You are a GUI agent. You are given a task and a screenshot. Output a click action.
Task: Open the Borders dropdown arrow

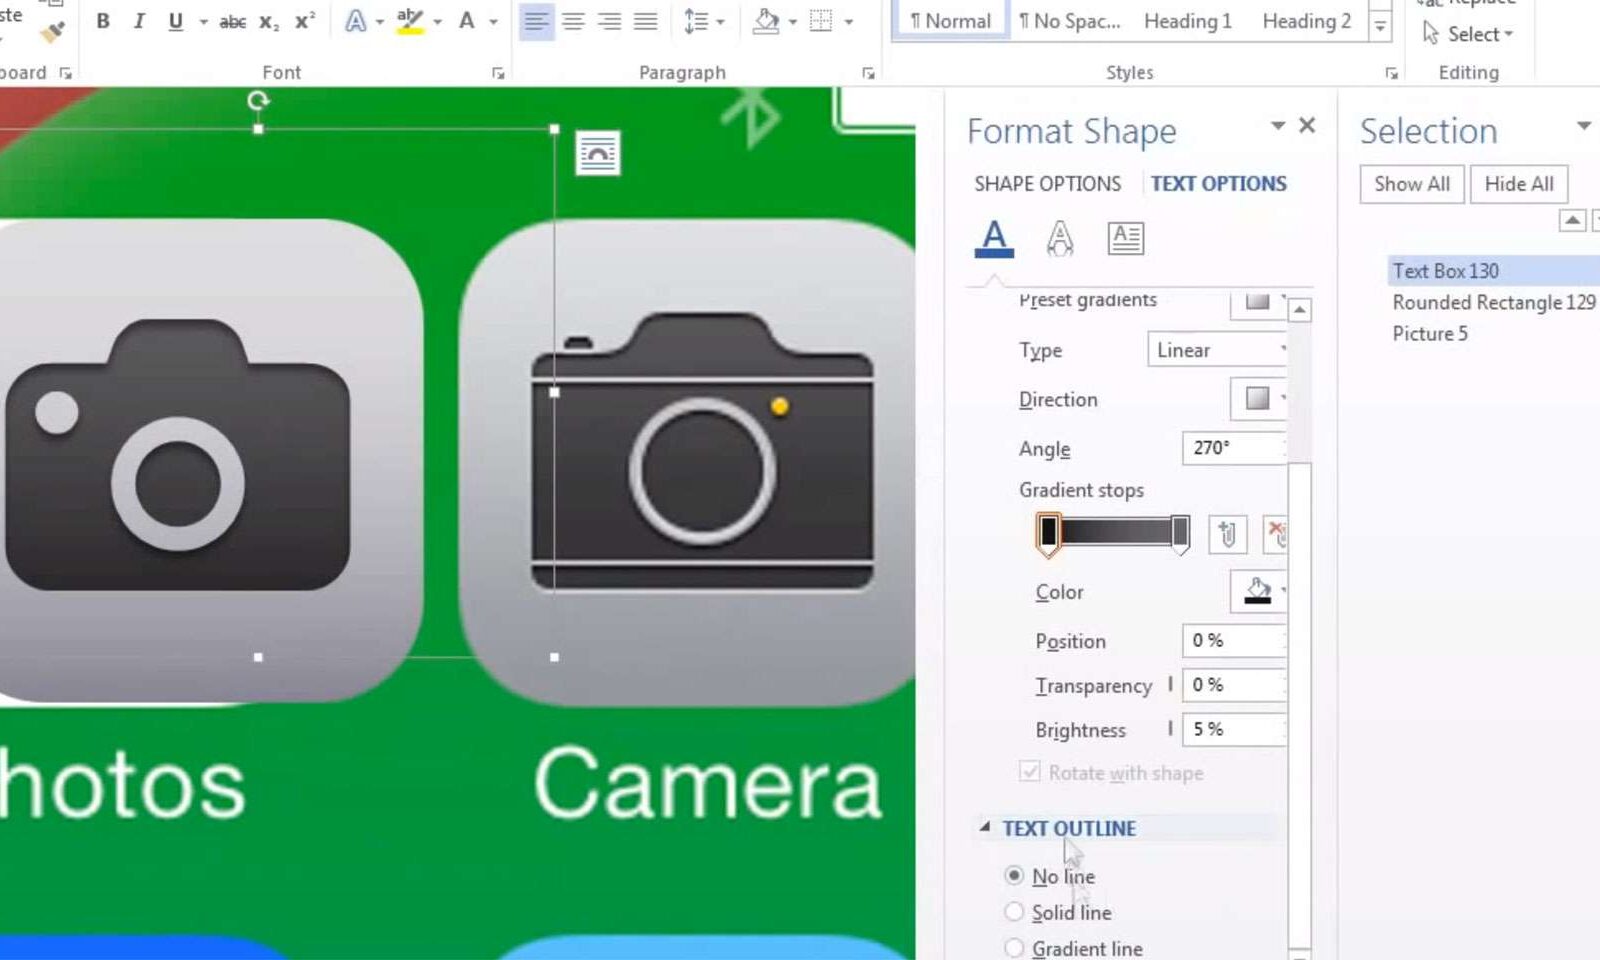[849, 22]
